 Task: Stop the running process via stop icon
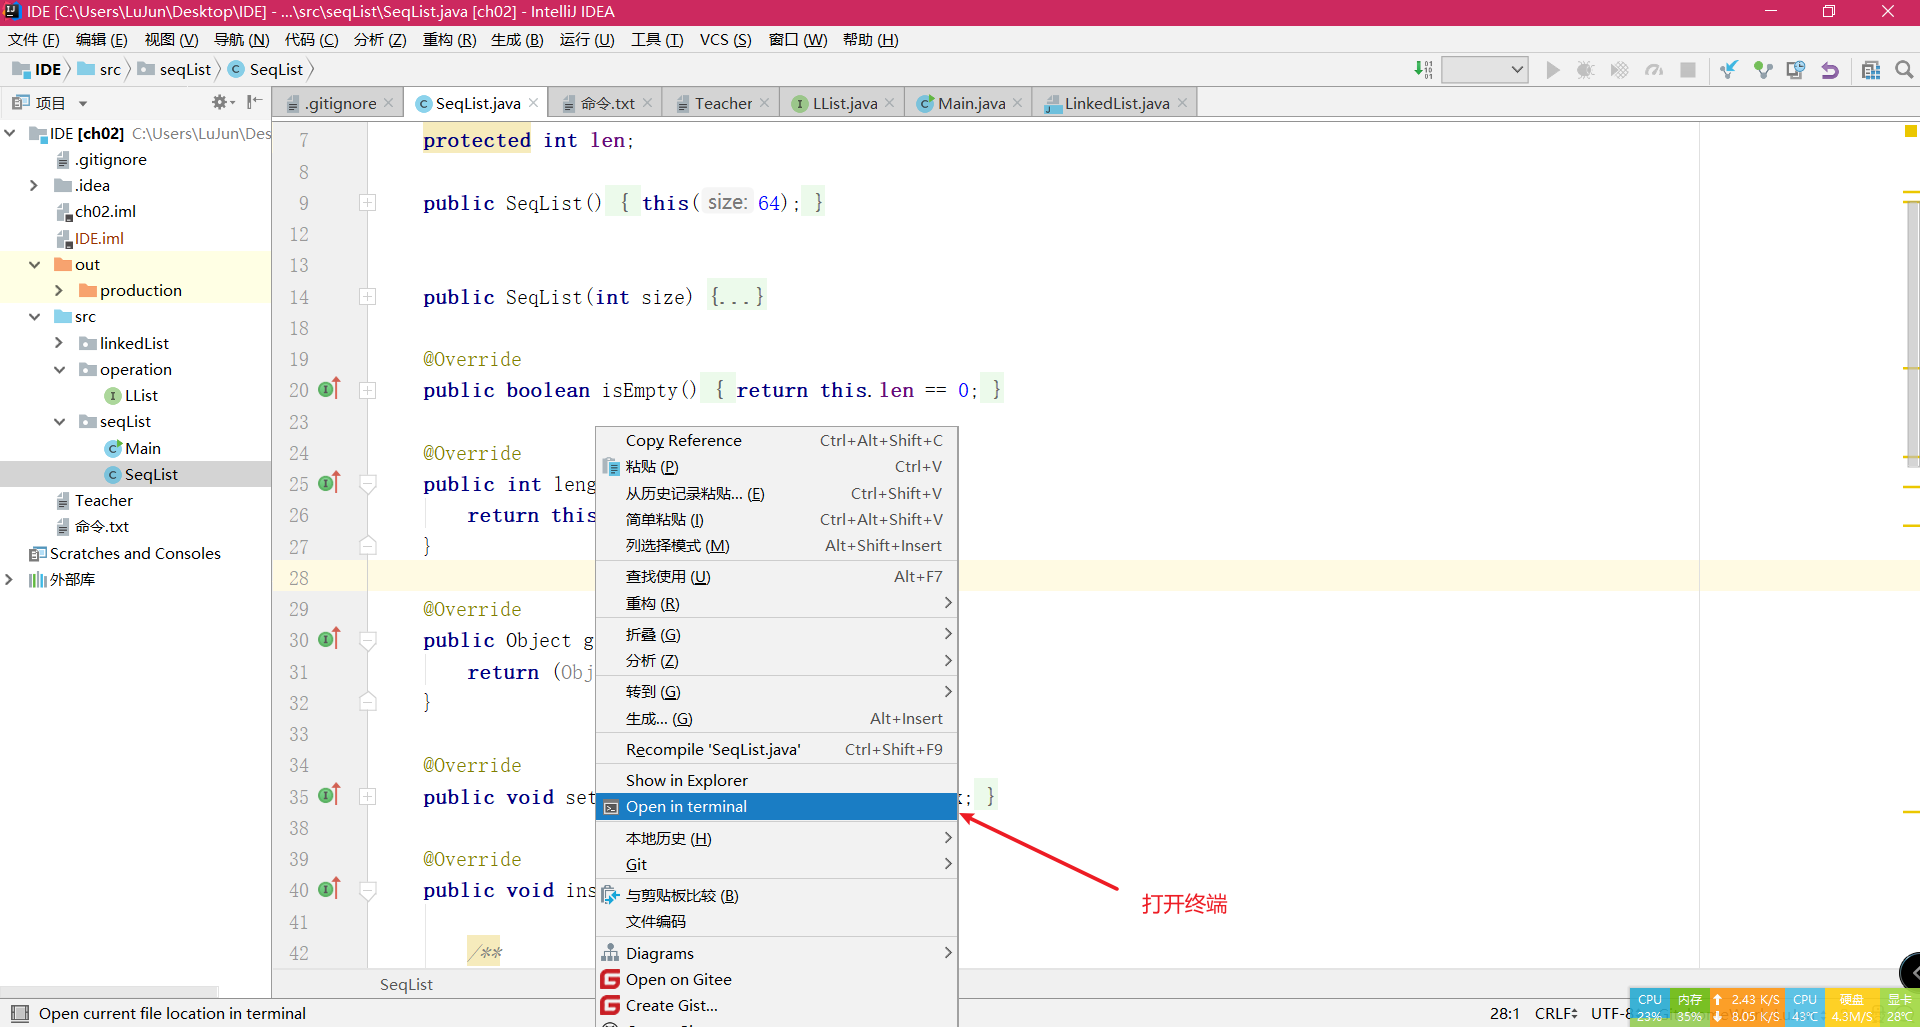coord(1689,69)
